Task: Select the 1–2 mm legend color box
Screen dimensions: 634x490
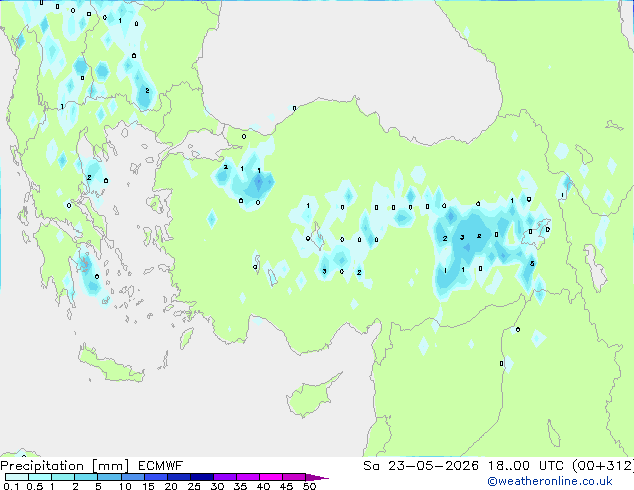Action: pyautogui.click(x=63, y=477)
